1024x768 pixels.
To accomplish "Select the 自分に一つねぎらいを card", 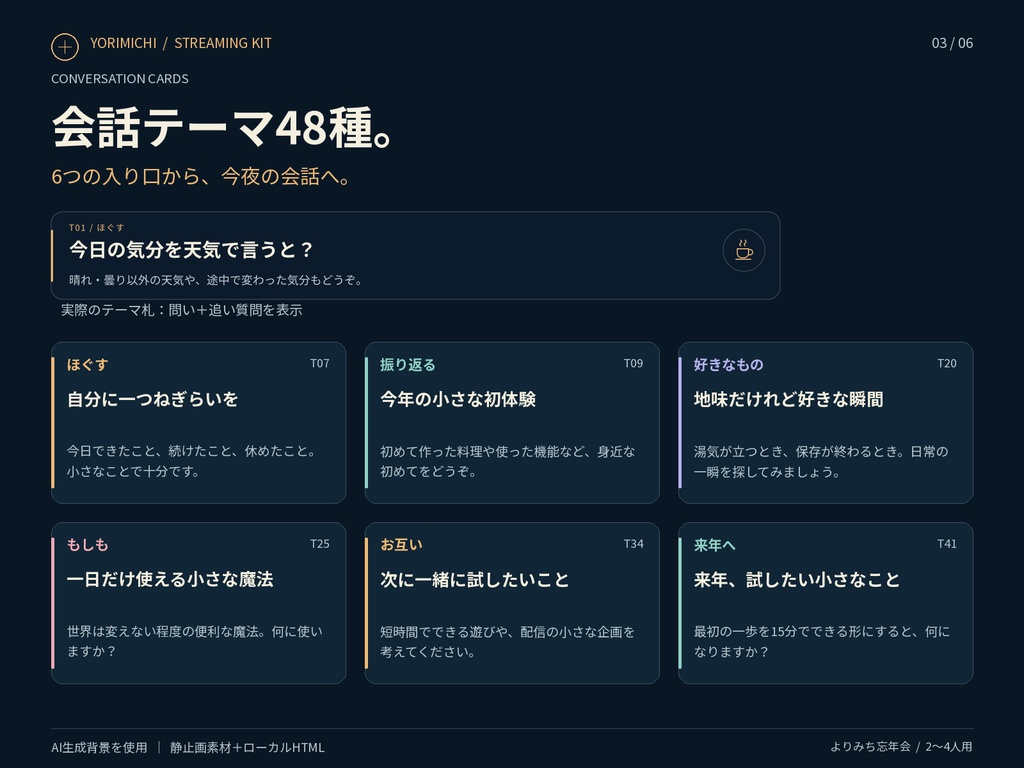I will click(199, 423).
